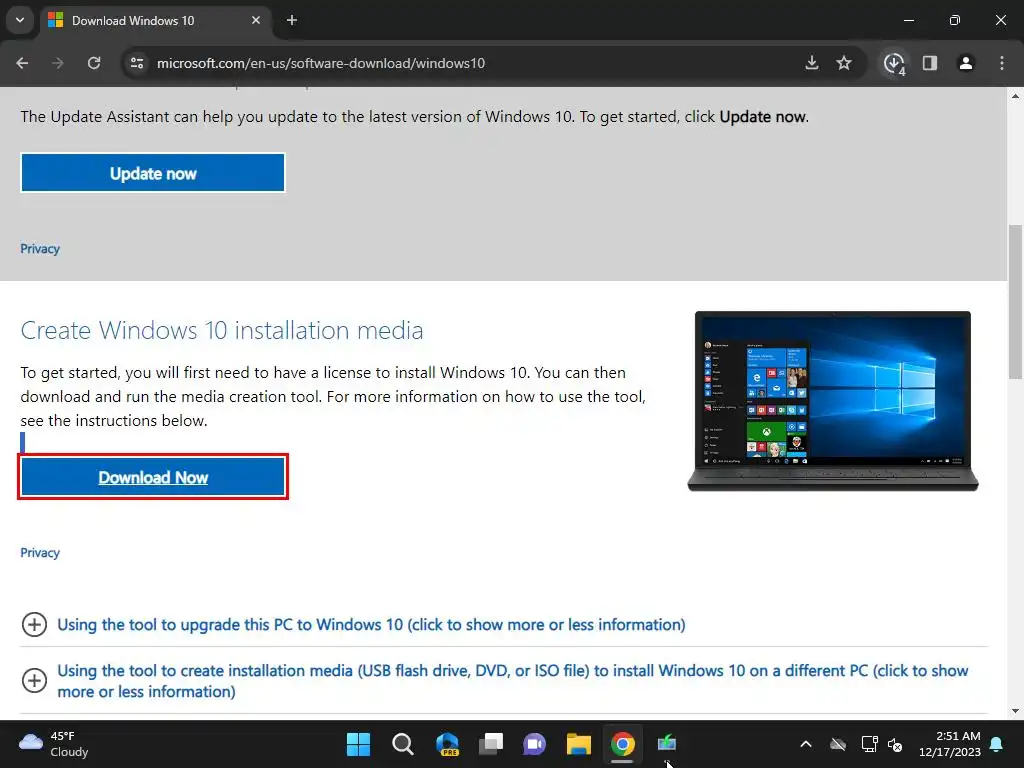Click the forward navigation arrow

tap(58, 63)
